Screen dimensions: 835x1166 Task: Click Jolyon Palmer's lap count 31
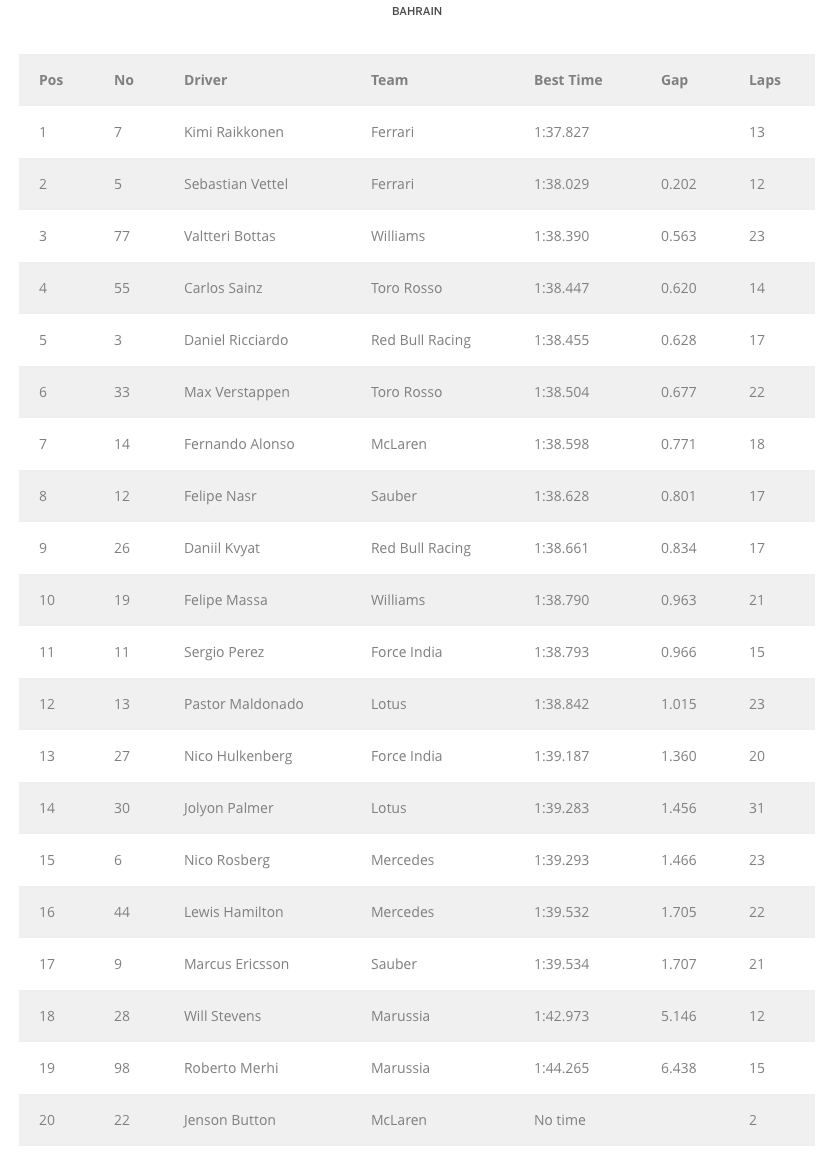(756, 808)
